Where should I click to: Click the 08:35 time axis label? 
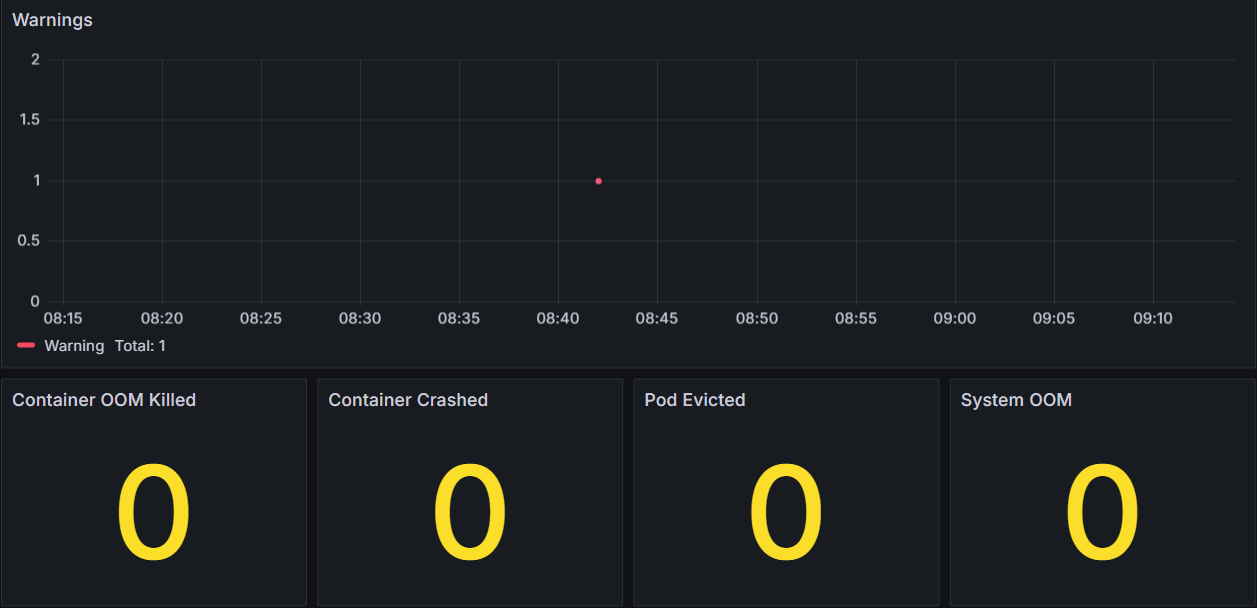tap(459, 319)
